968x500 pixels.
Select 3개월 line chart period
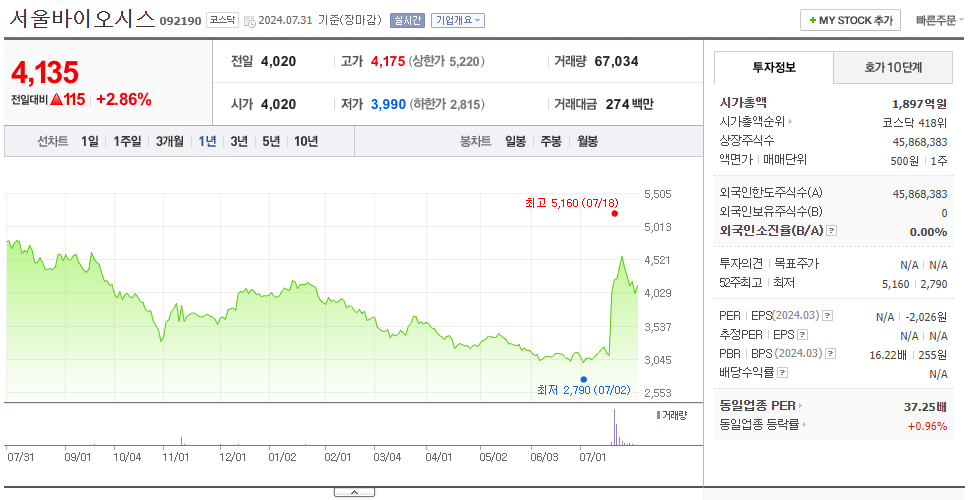[170, 141]
